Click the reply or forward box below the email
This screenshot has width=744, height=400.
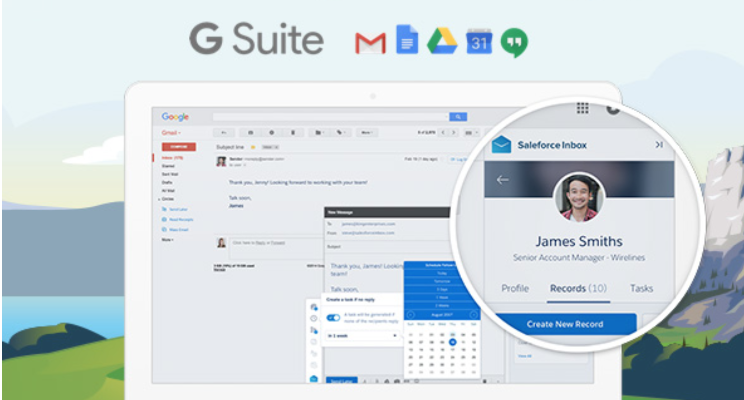[x=277, y=249]
